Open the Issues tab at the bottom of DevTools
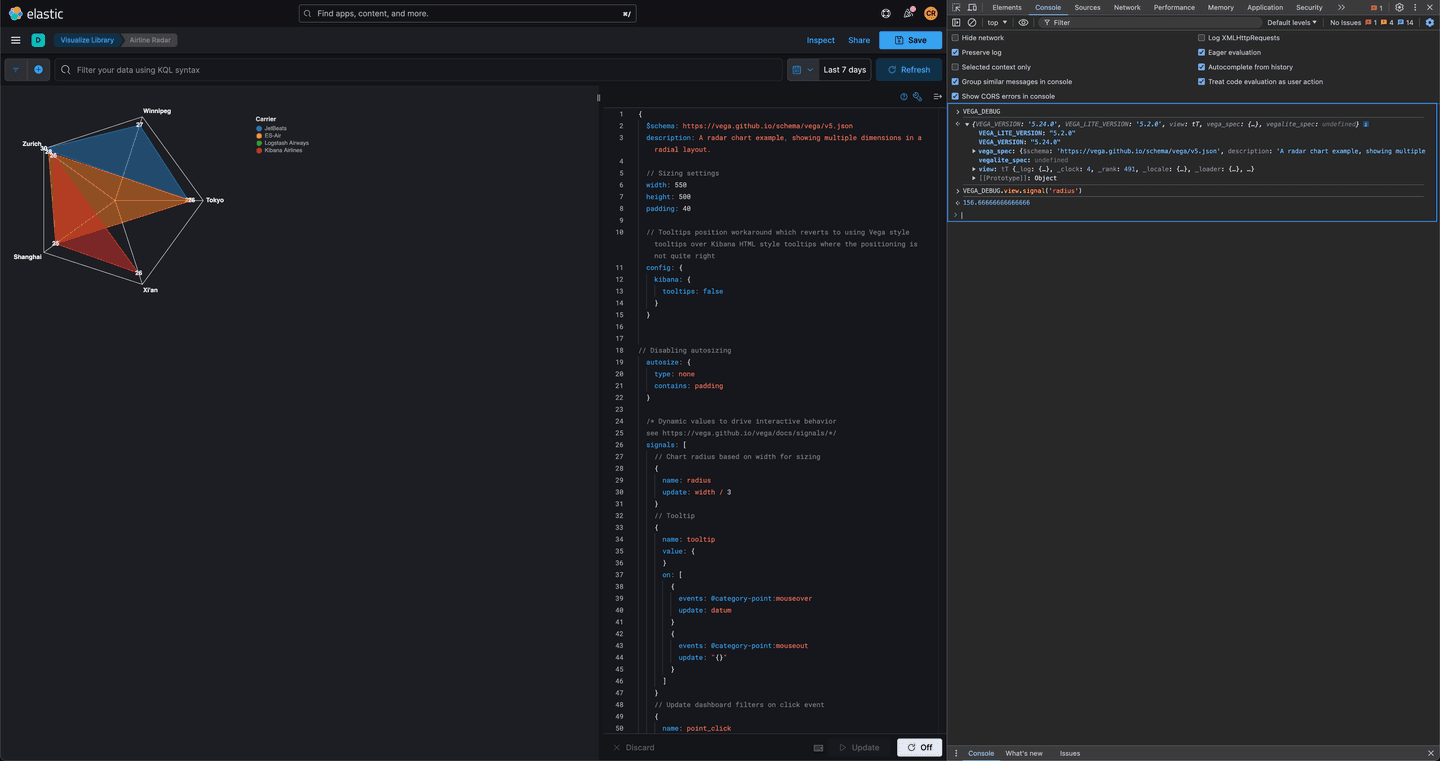Viewport: 1440px width, 761px height. tap(1069, 753)
